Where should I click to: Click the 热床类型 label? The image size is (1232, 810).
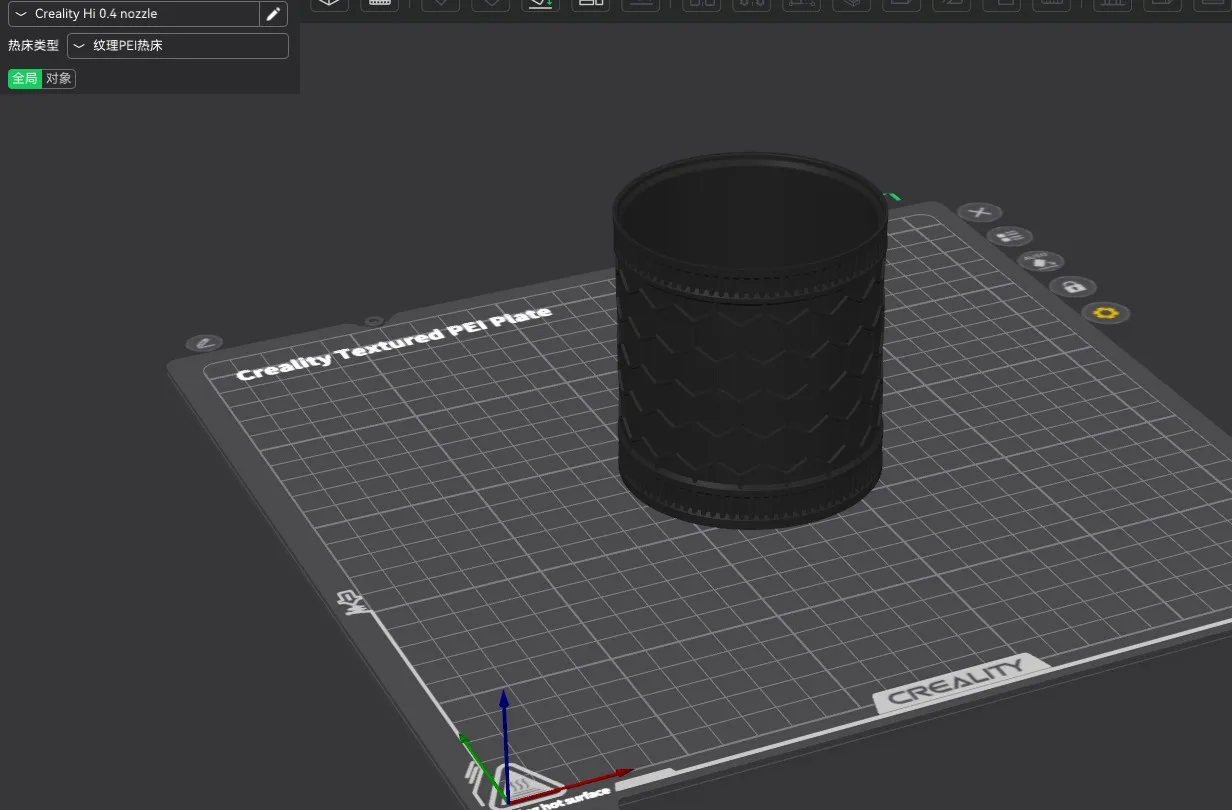tap(34, 46)
